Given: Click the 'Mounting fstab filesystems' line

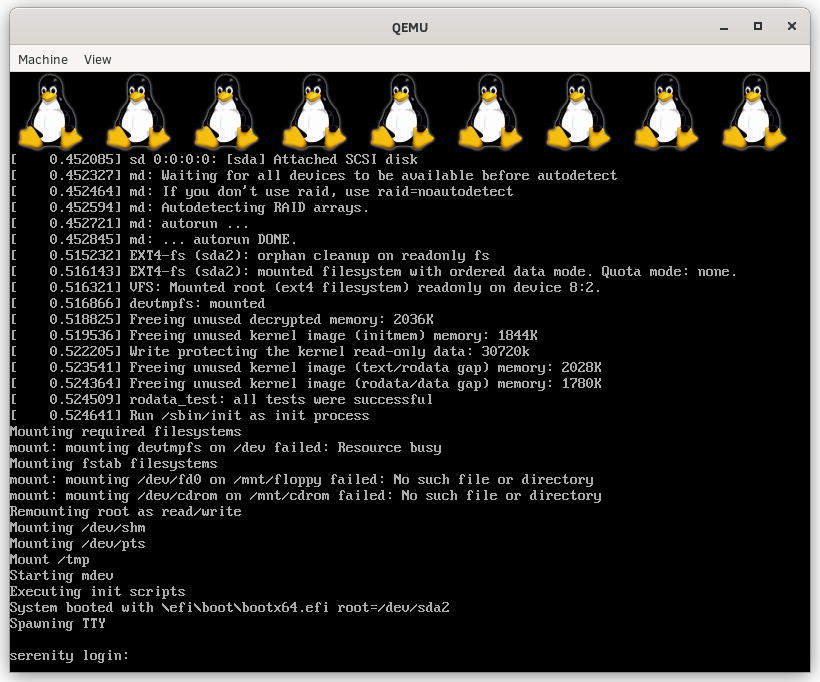Looking at the screenshot, I should pyautogui.click(x=113, y=464).
